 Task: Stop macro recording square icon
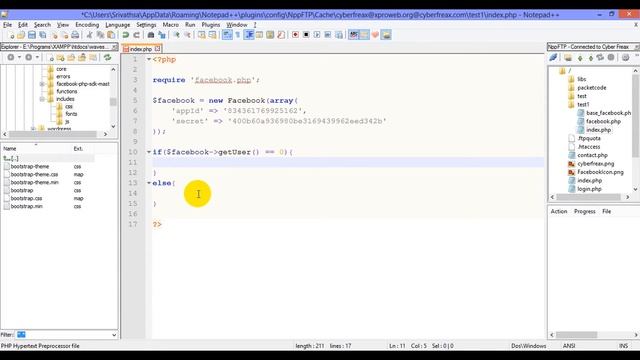pos(306,35)
